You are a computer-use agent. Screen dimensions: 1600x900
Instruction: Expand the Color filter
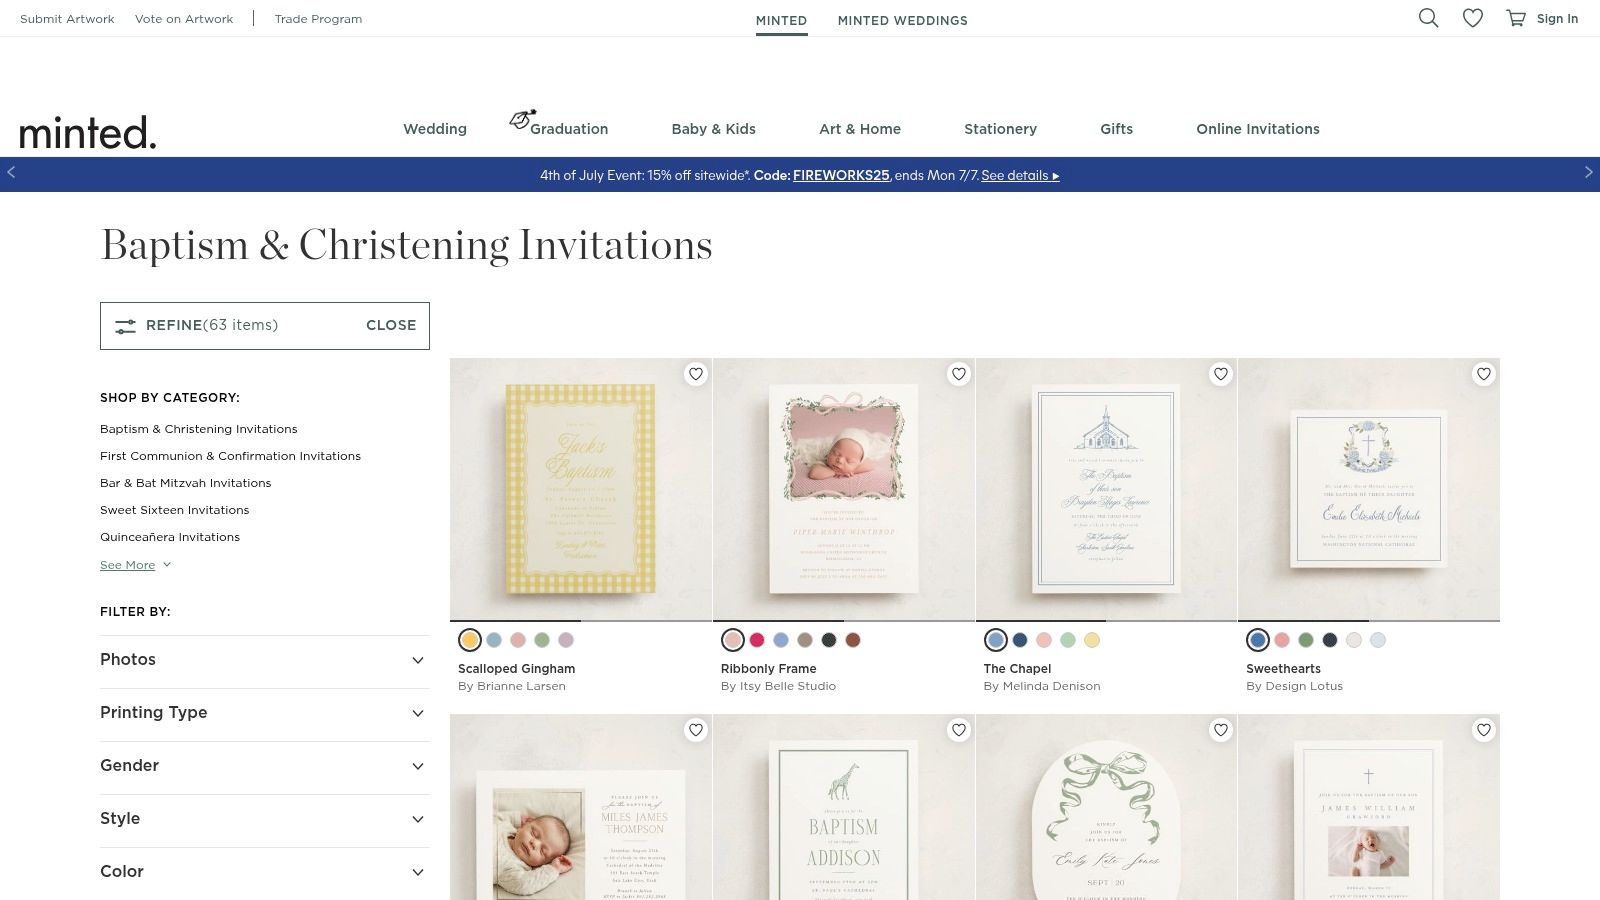pos(265,872)
